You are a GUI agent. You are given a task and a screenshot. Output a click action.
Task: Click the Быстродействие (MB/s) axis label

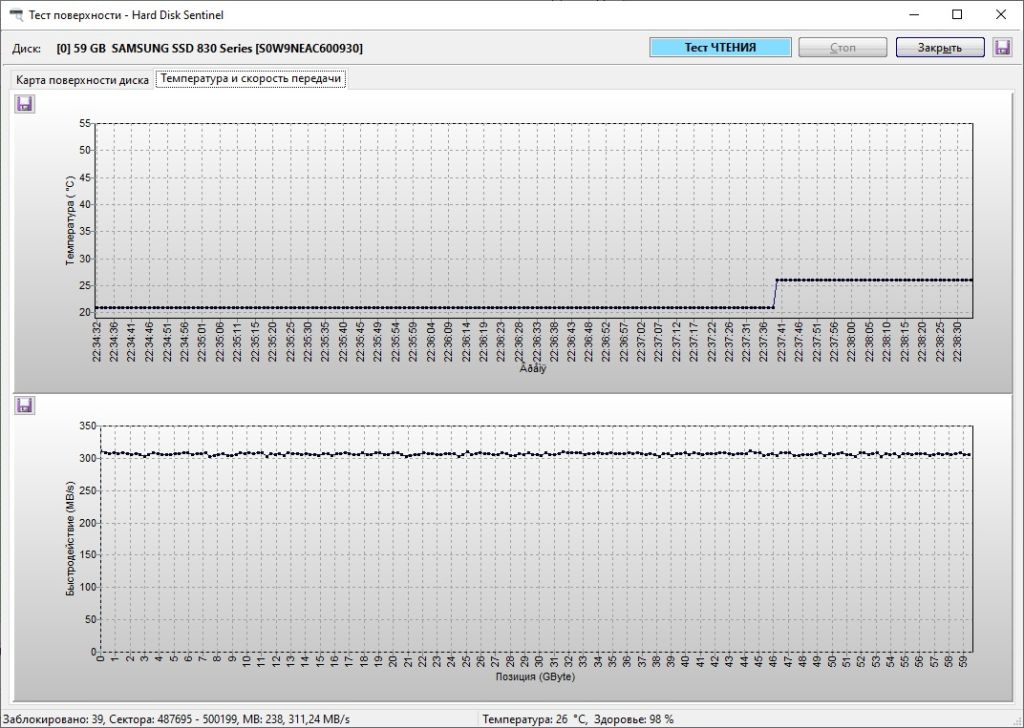click(x=71, y=539)
